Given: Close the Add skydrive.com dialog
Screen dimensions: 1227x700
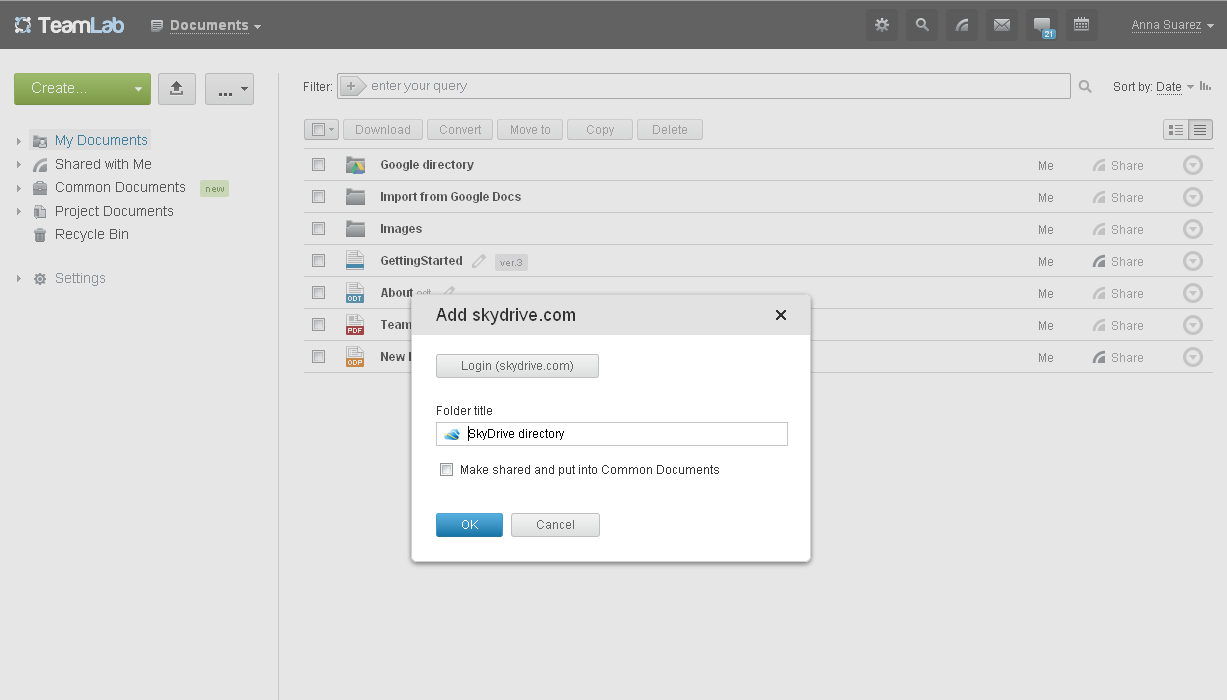Looking at the screenshot, I should point(781,315).
